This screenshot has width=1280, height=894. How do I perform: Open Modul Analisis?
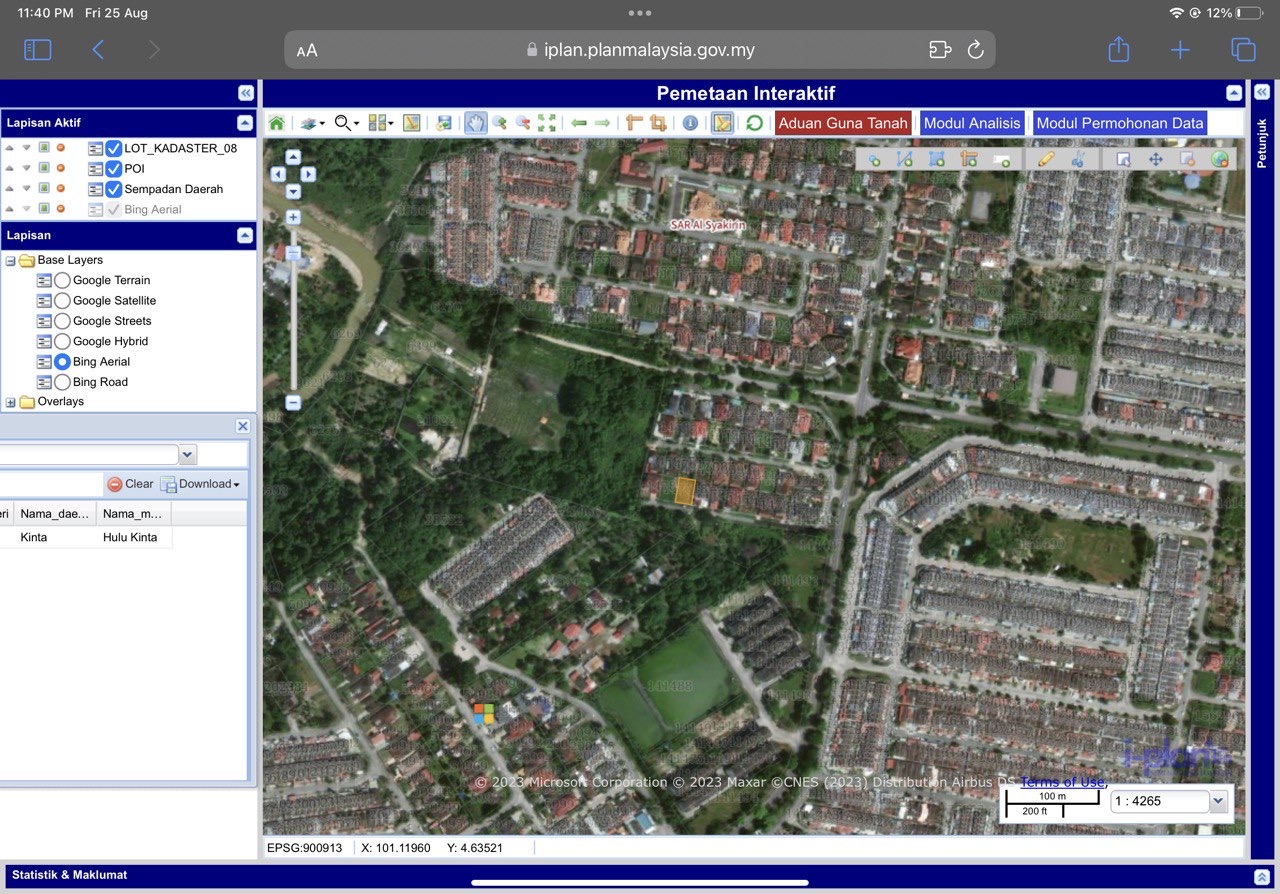[x=971, y=123]
